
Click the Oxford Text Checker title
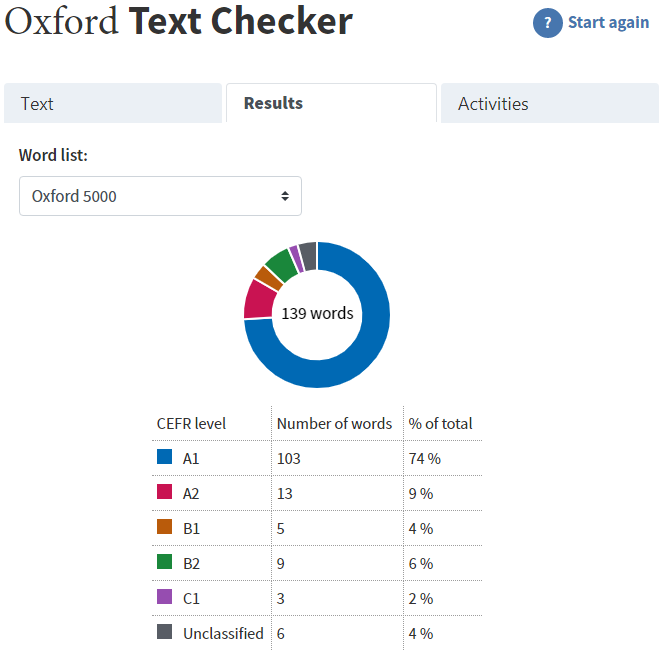pos(179,21)
